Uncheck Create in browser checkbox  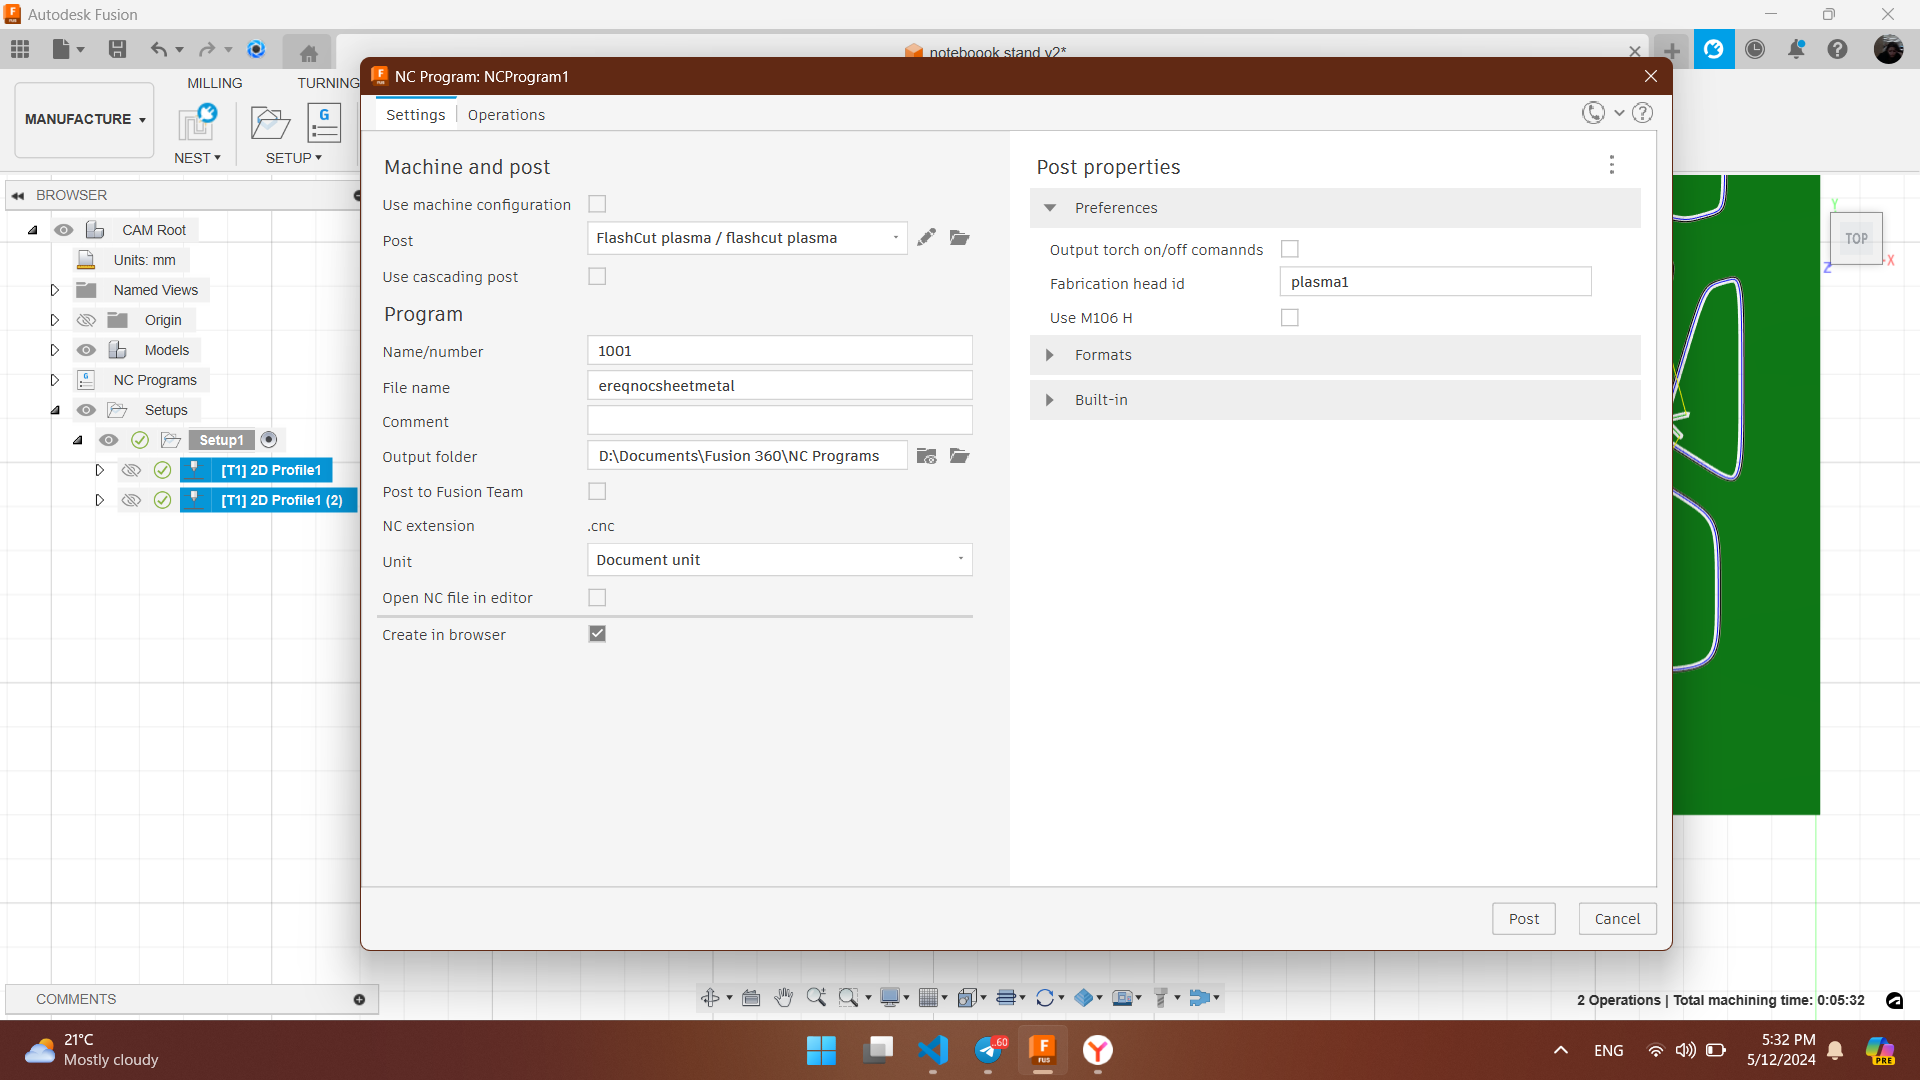[597, 634]
